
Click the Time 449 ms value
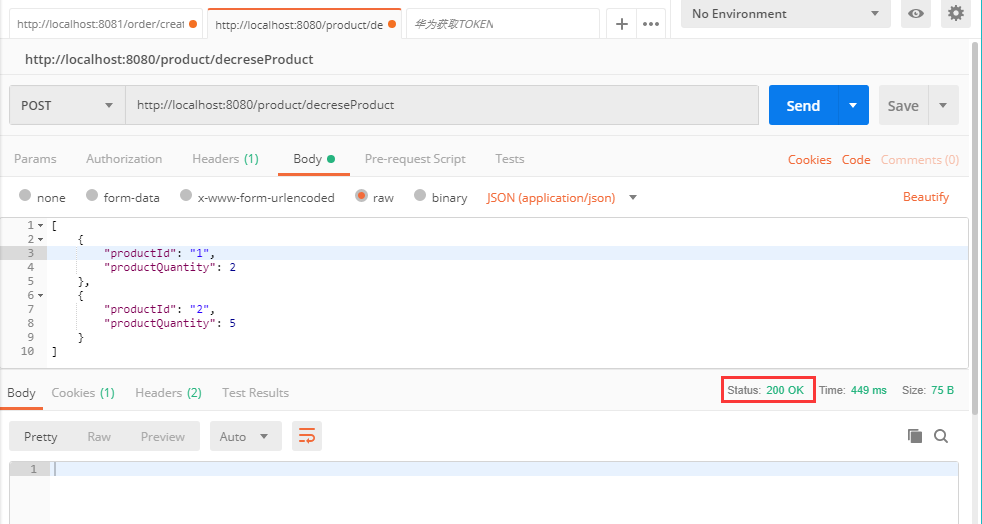869,390
